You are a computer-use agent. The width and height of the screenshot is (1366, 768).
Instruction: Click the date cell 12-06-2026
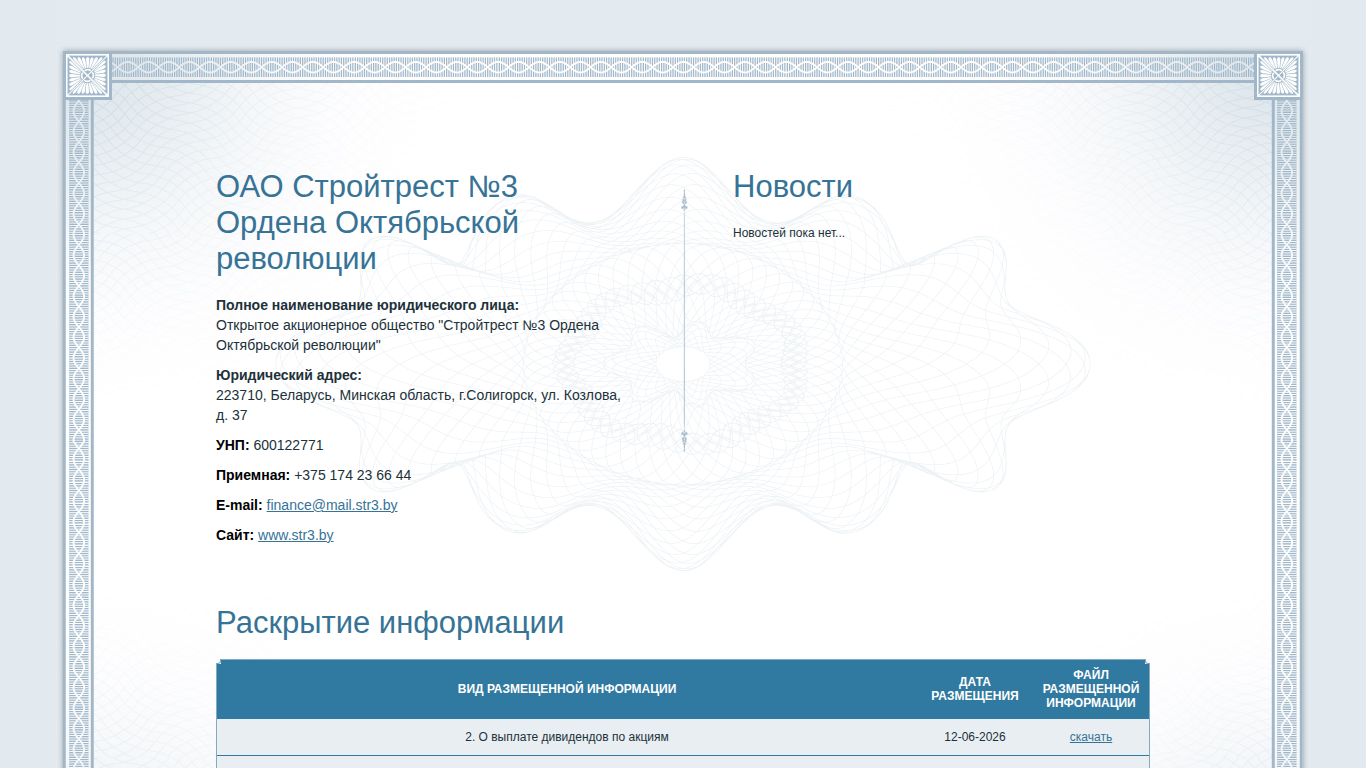975,737
